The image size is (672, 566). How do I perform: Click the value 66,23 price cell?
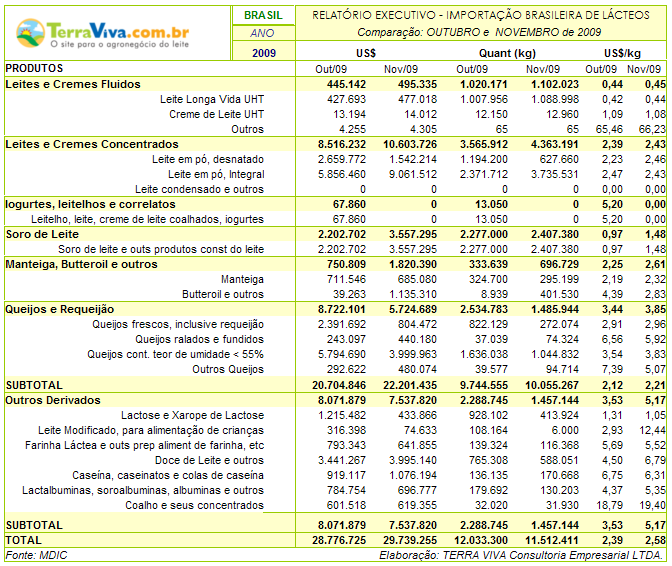(653, 129)
